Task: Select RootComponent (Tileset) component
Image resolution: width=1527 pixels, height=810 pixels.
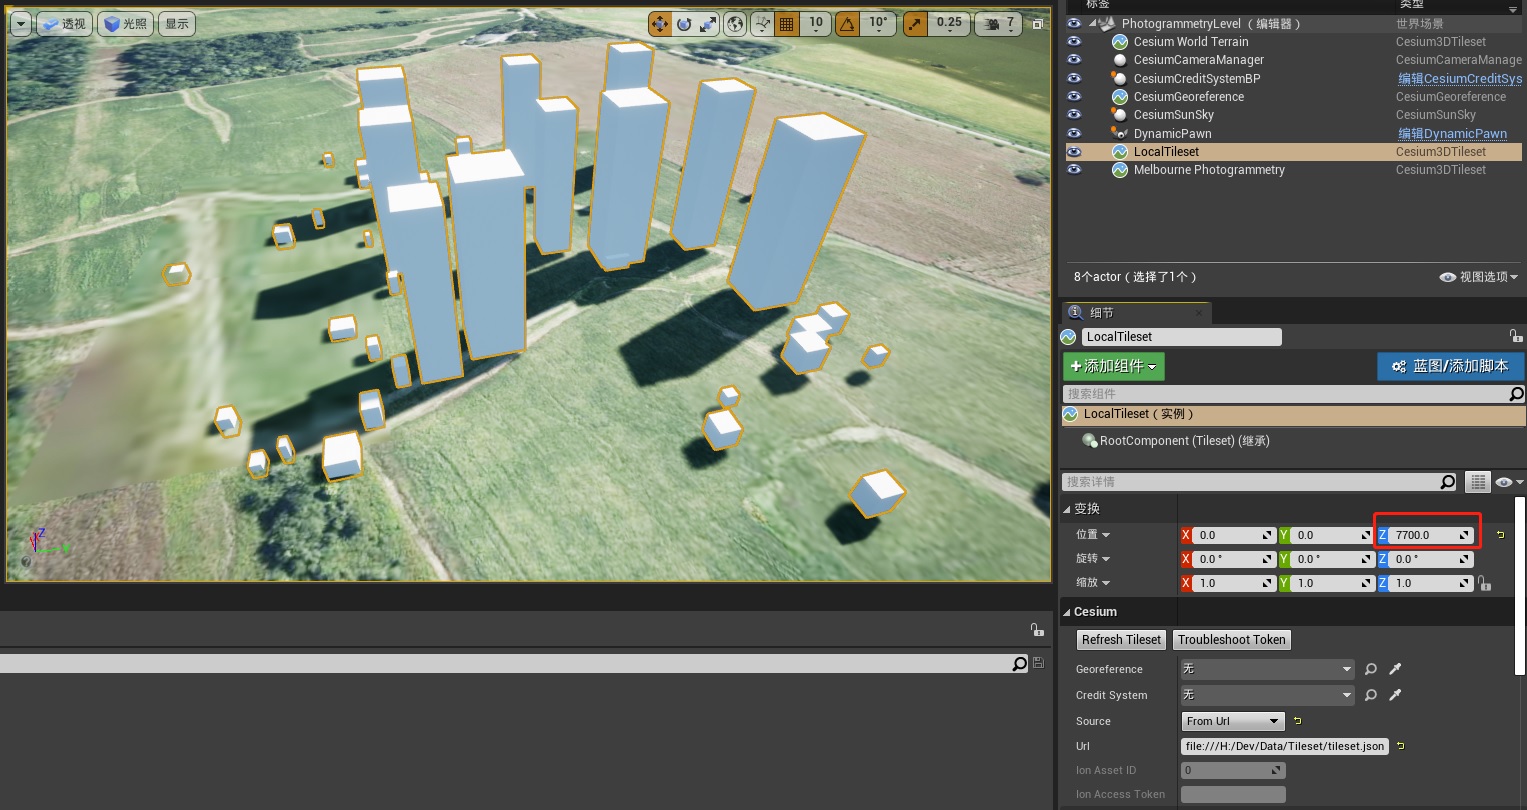Action: (1184, 441)
